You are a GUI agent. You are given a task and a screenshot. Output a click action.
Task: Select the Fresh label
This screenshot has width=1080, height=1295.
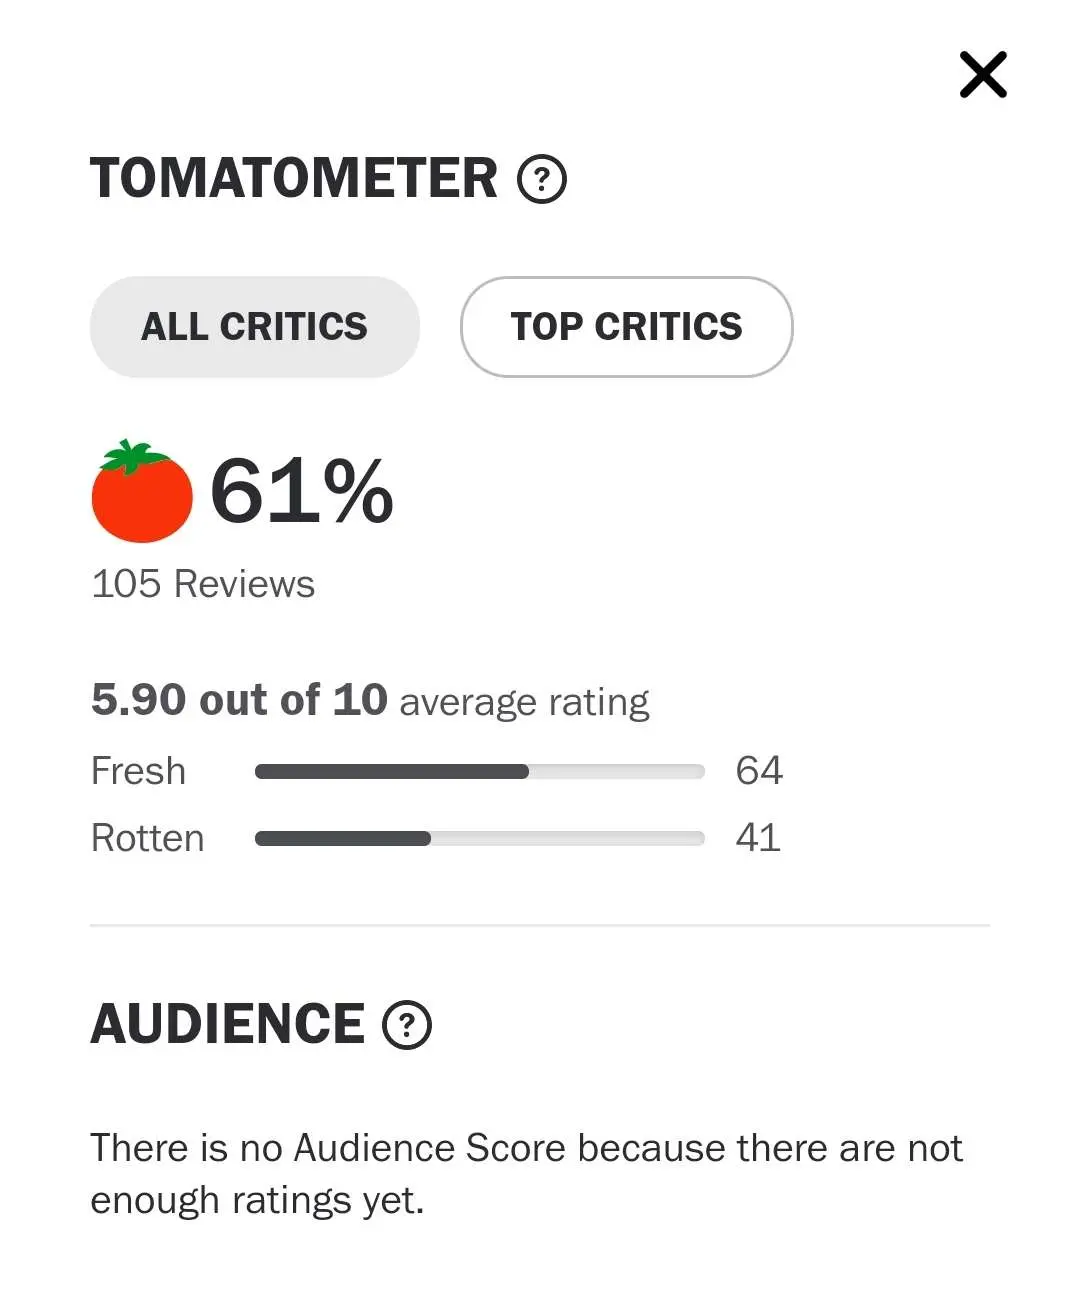[x=138, y=771]
